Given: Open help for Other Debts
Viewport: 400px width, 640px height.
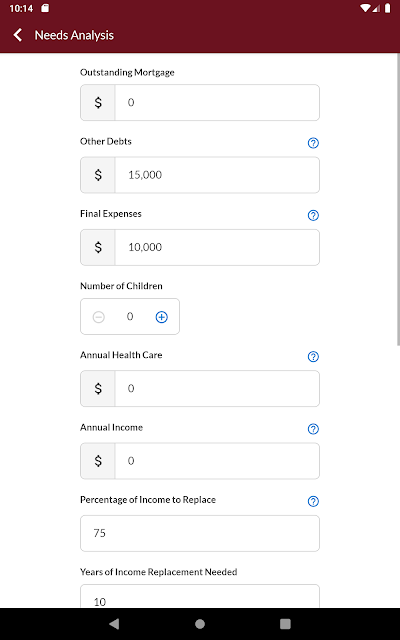Looking at the screenshot, I should (313, 143).
